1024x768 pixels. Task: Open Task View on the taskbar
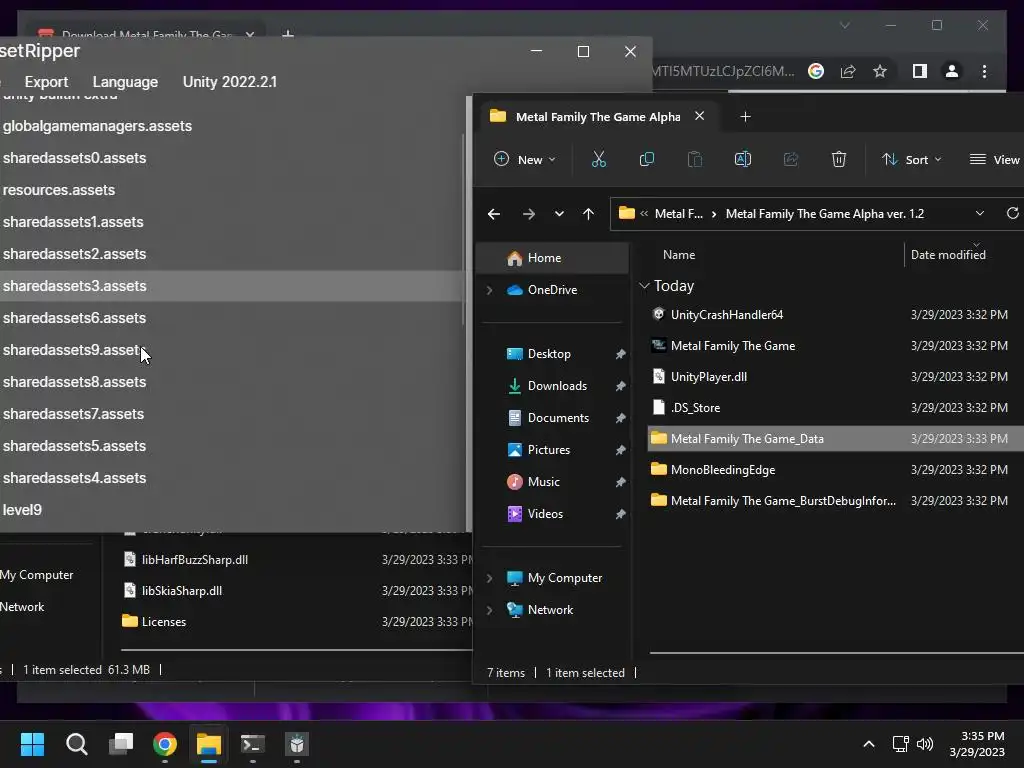point(121,744)
